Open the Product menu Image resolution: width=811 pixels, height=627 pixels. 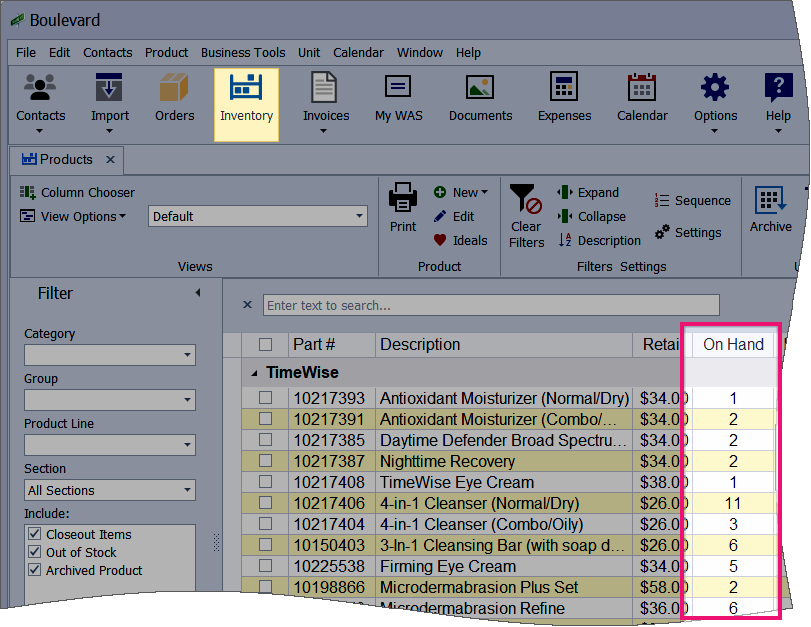(x=166, y=53)
